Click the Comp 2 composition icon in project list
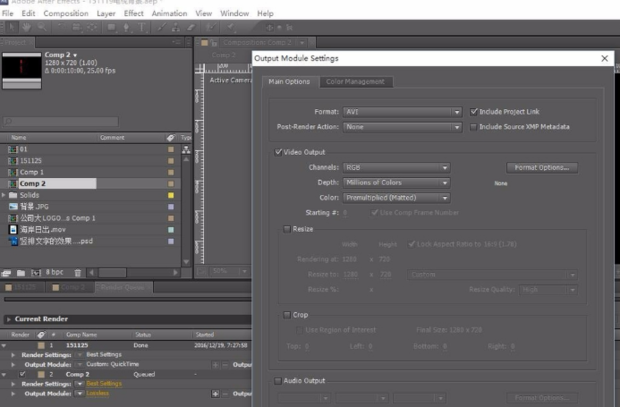 [12, 184]
